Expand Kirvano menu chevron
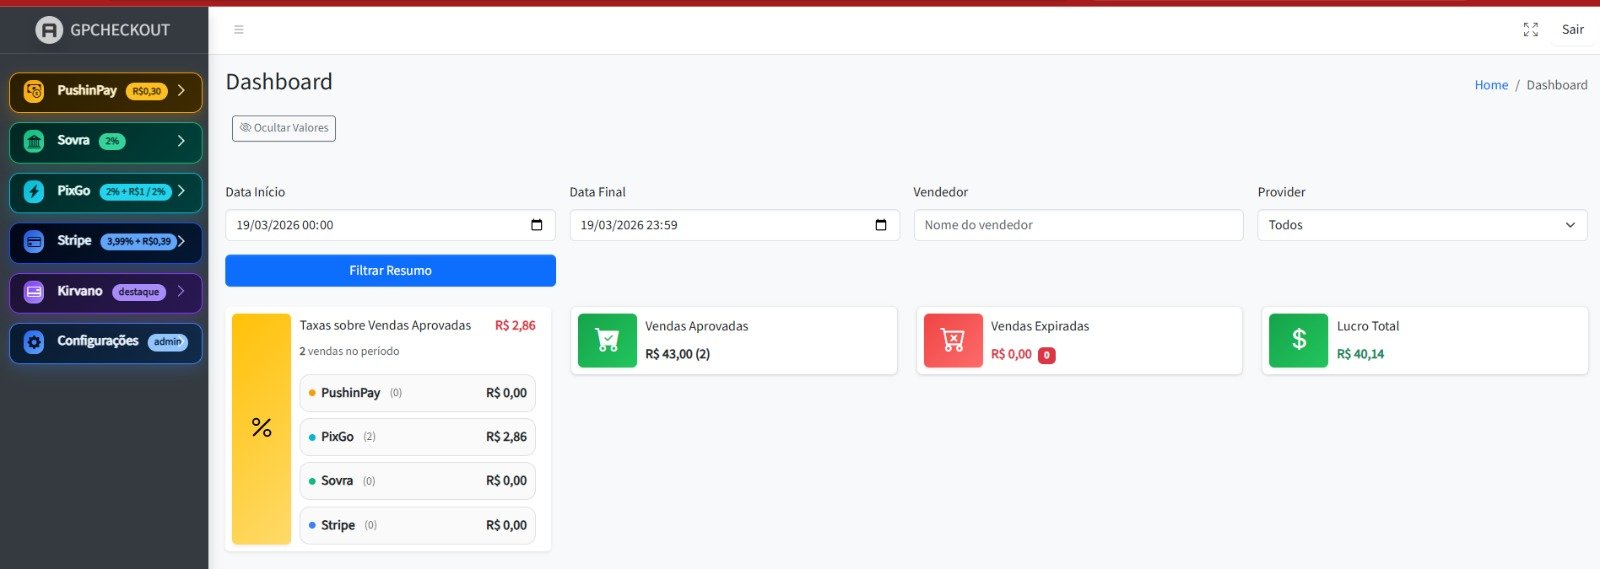1600x569 pixels. click(x=181, y=291)
